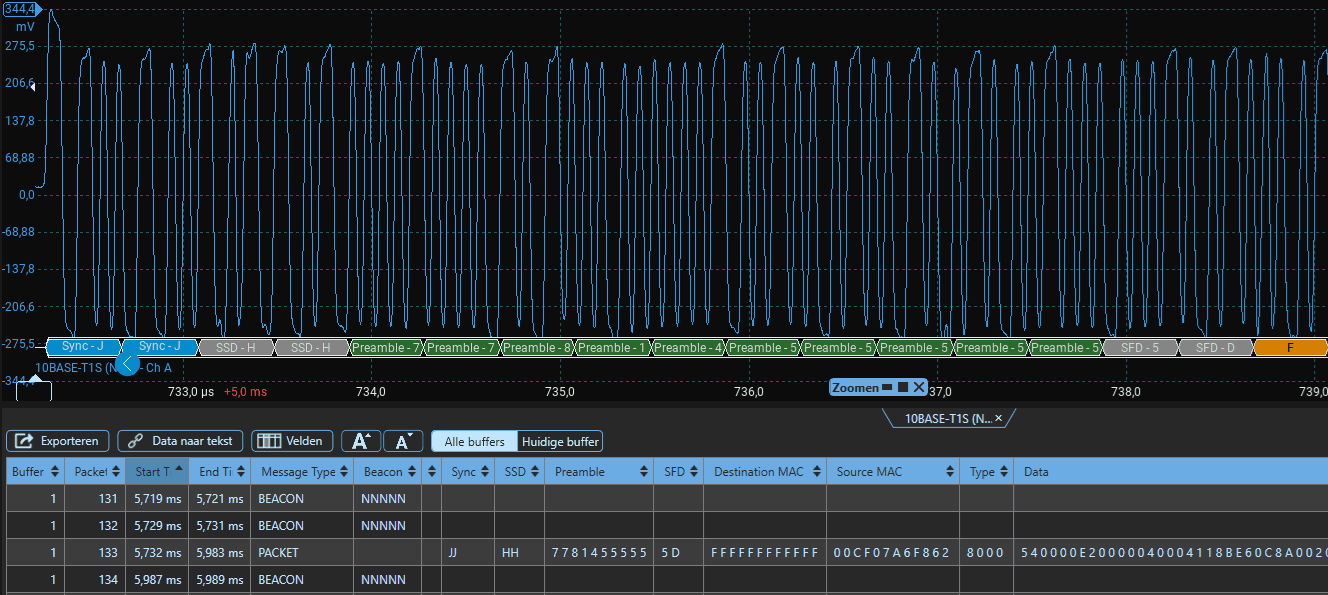Collapse decoder label with blue chevron

pos(127,365)
